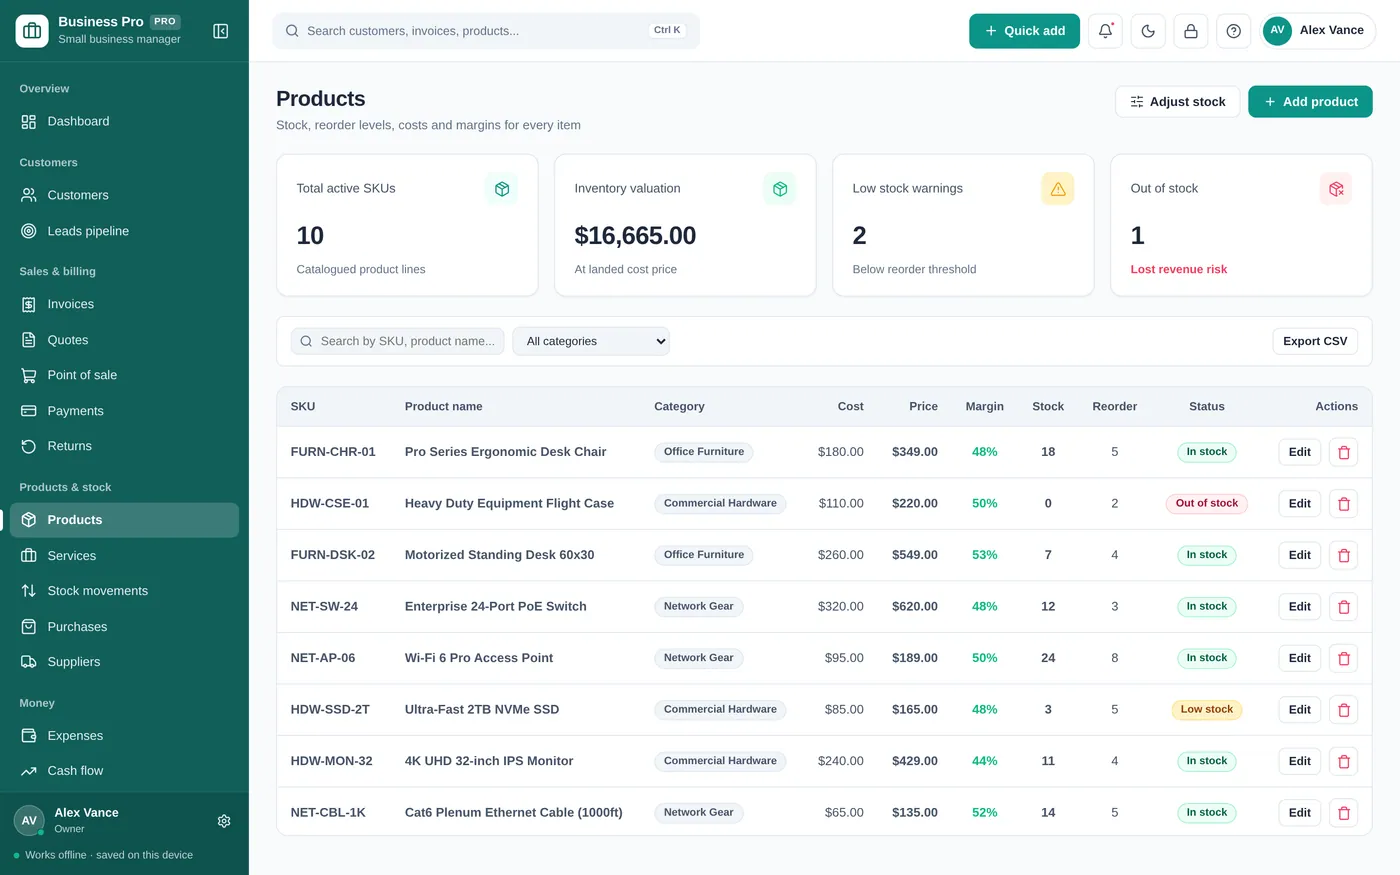This screenshot has height=875, width=1400.
Task: Go to Expenses
Action: (124, 736)
